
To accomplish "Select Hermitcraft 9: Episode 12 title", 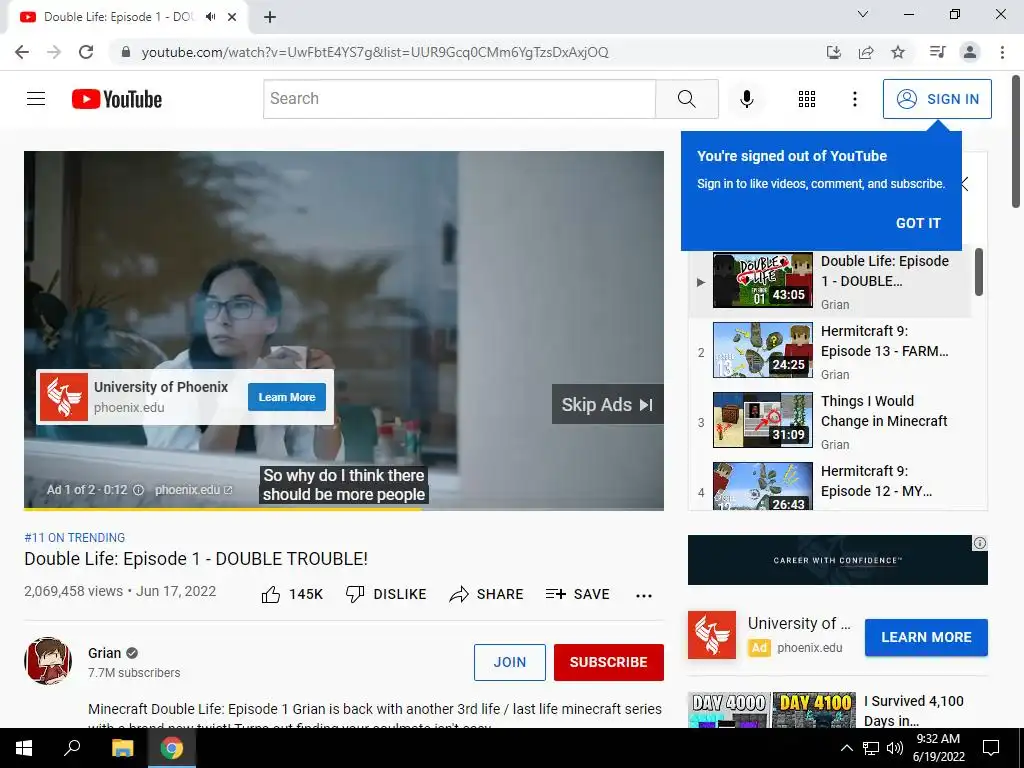I will click(876, 481).
